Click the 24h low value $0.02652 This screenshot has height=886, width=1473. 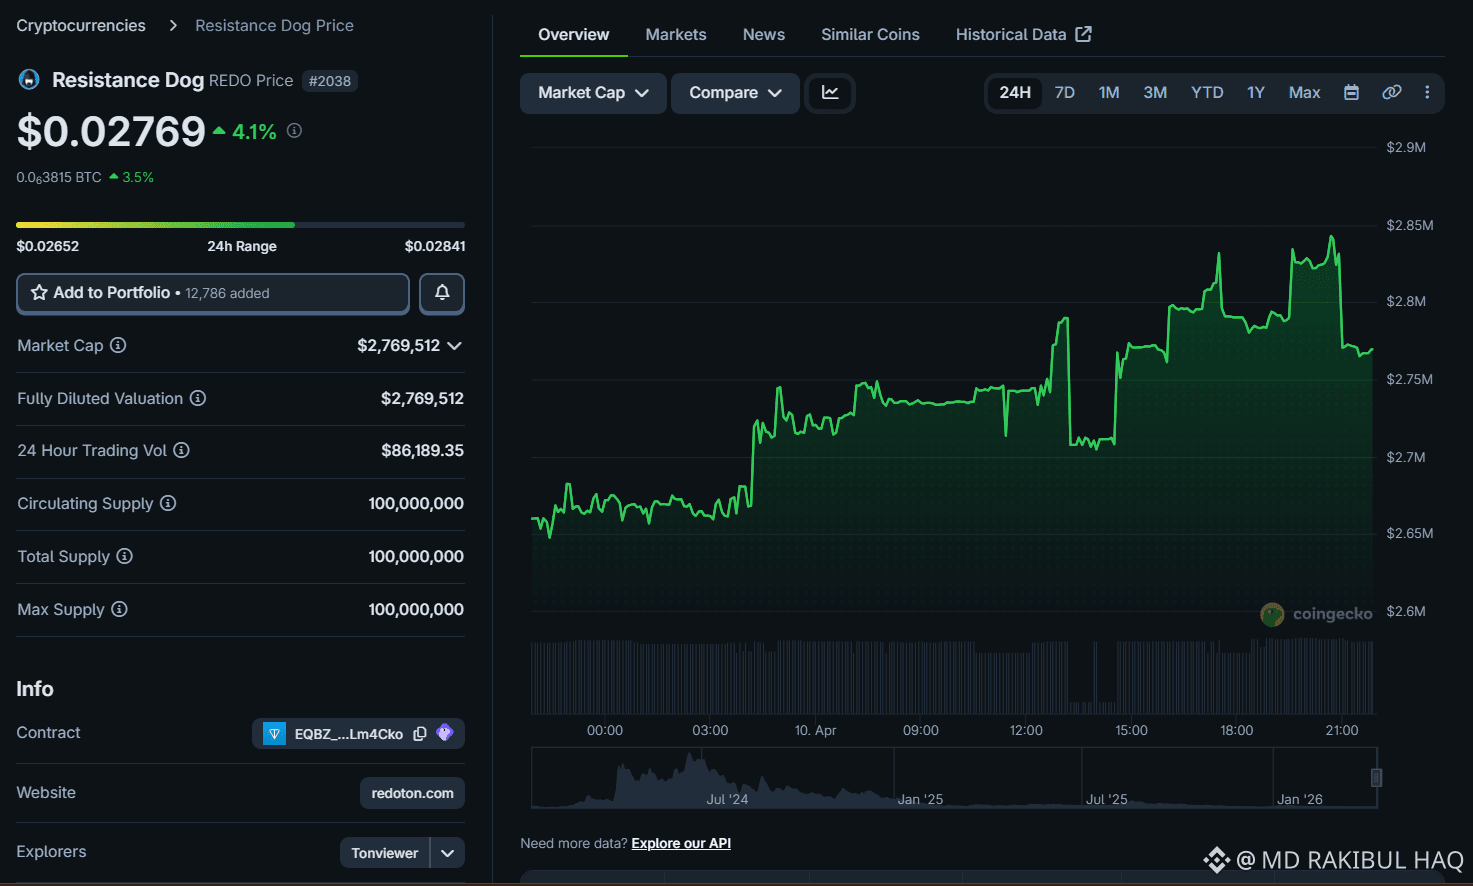tap(48, 246)
